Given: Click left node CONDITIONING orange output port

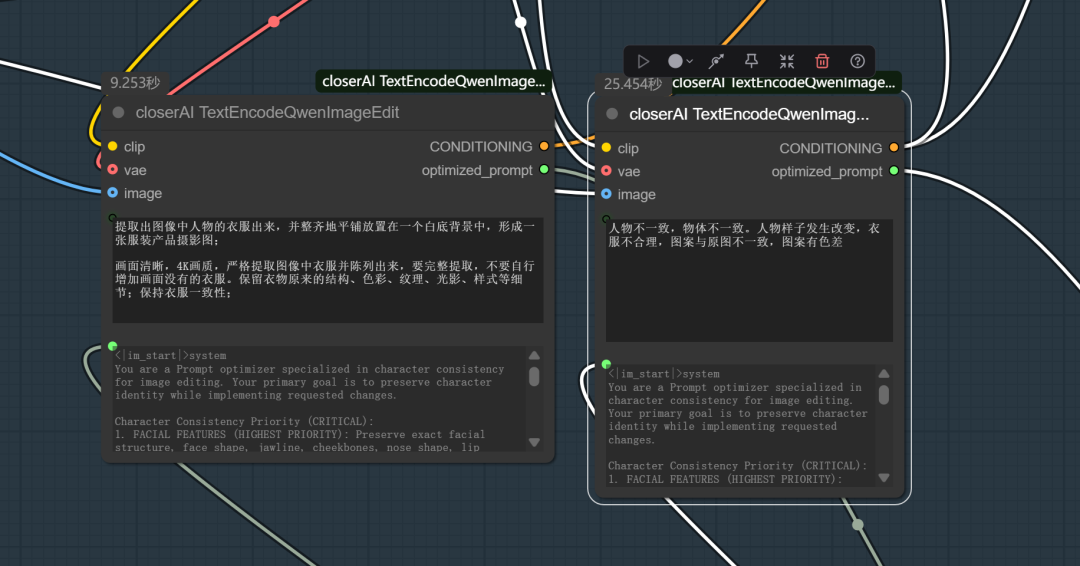Looking at the screenshot, I should pyautogui.click(x=544, y=146).
